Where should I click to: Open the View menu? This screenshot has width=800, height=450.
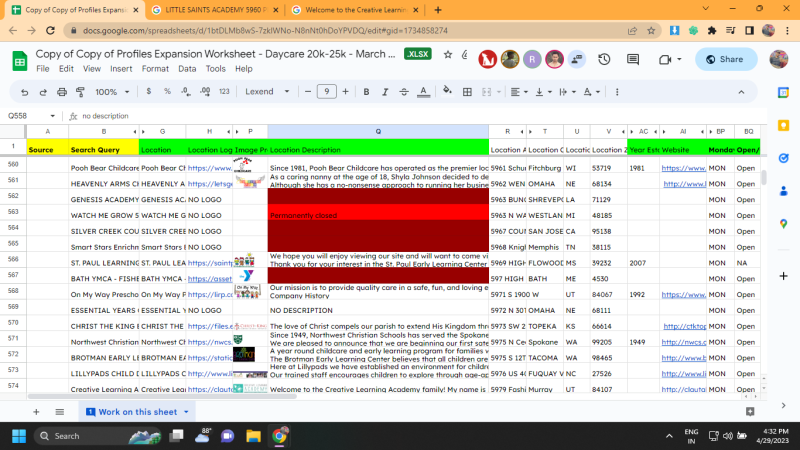[92, 68]
